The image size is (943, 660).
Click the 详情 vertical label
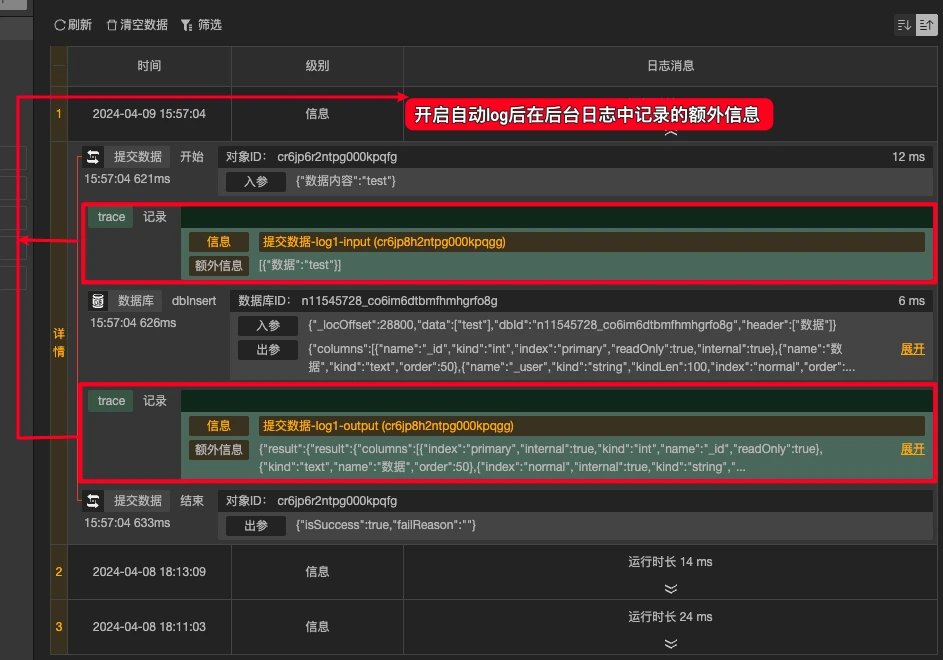[x=59, y=342]
